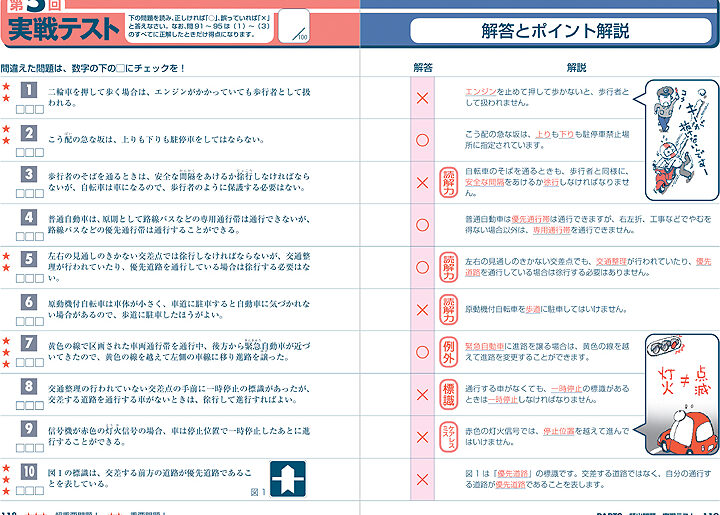Click the ○ answer mark for question 2
Image resolution: width=720 pixels, height=515 pixels.
tap(422, 140)
